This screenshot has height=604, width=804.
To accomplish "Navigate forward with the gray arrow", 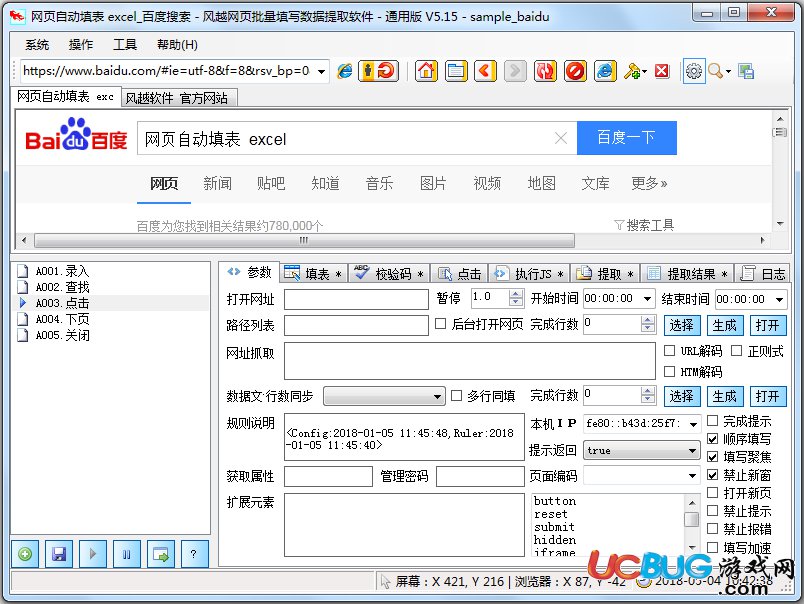I will pos(515,71).
